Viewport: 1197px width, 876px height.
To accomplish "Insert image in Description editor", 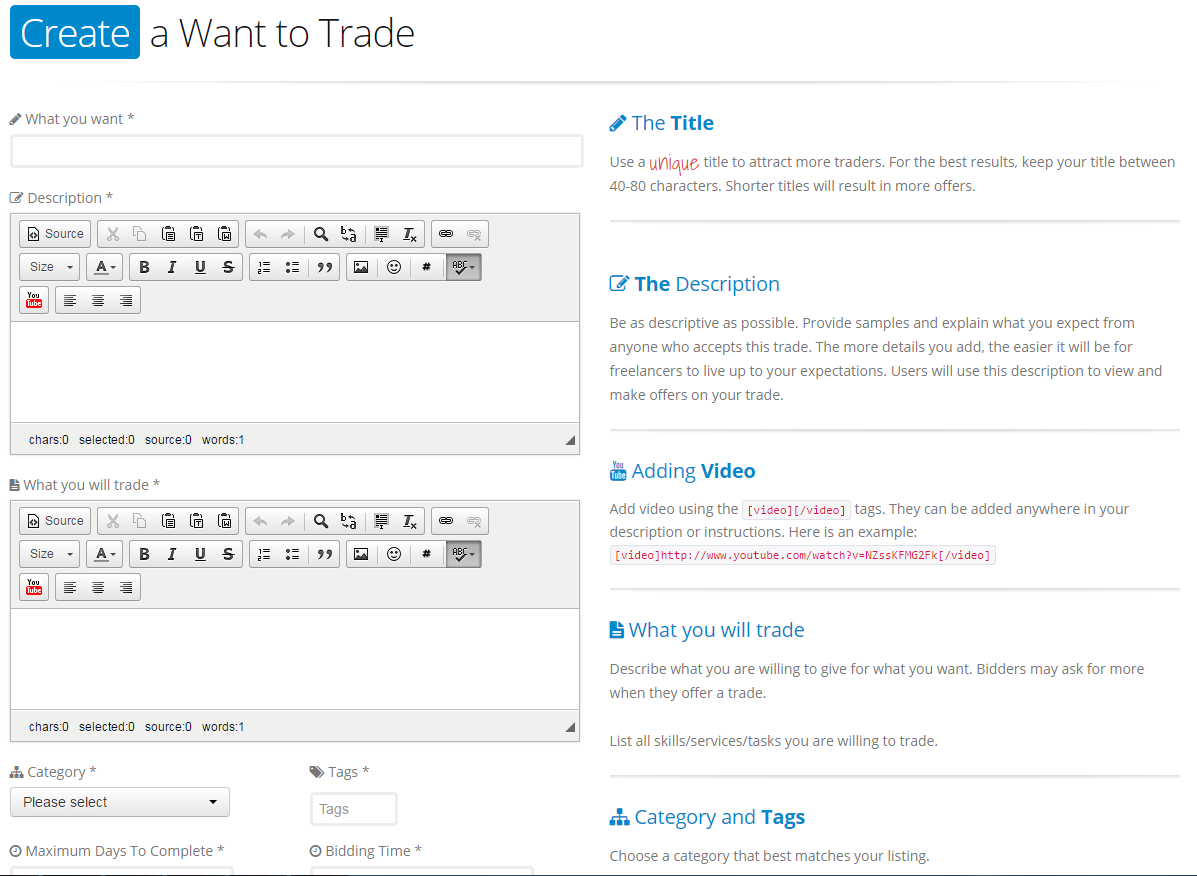I will (x=361, y=267).
